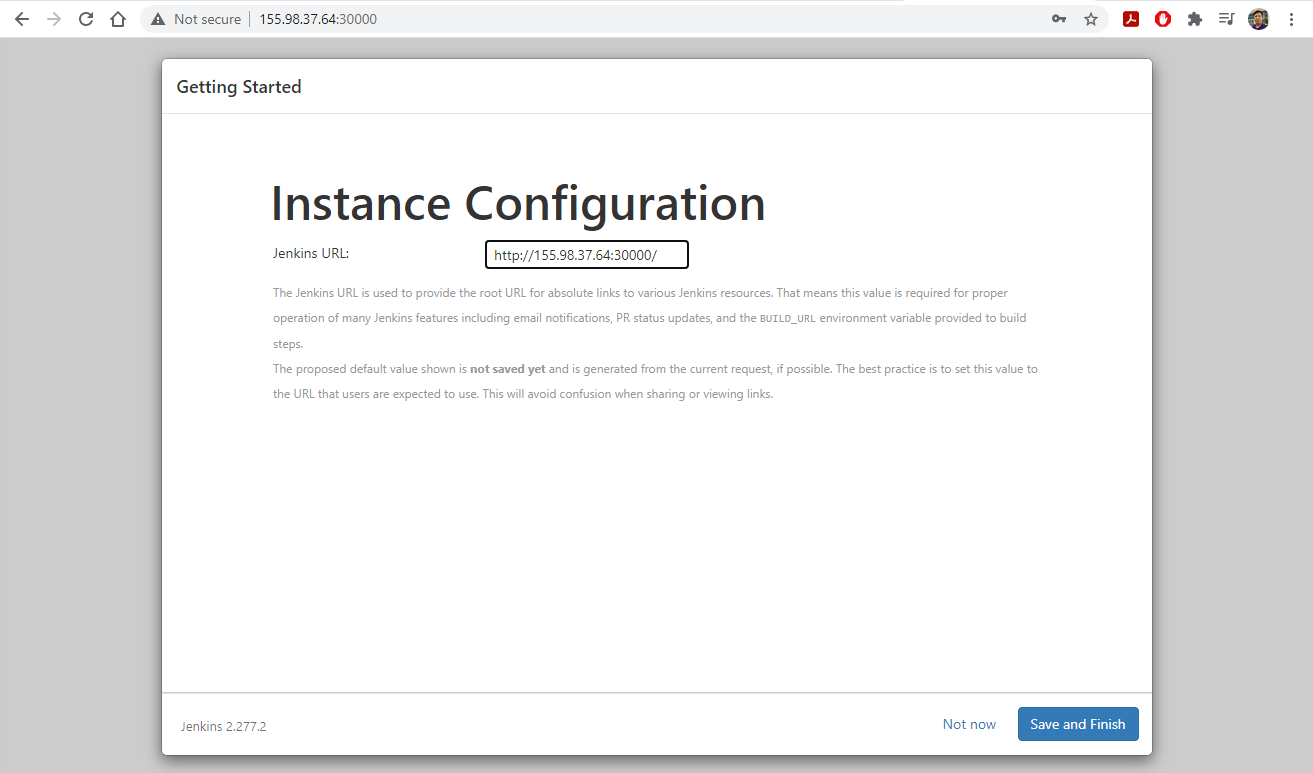Viewport: 1313px width, 773px height.
Task: Click the Jenkins 2.277.2 version text
Action: tap(224, 726)
